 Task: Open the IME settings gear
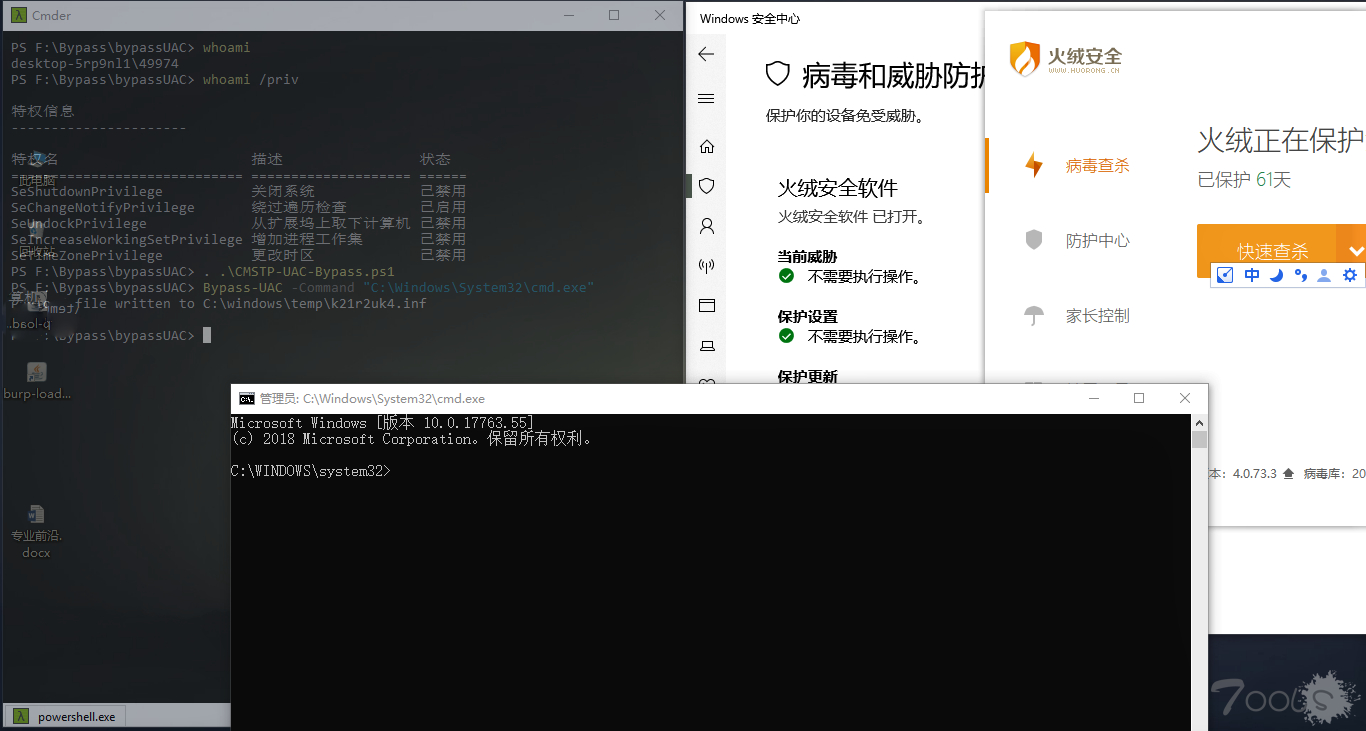pyautogui.click(x=1350, y=275)
